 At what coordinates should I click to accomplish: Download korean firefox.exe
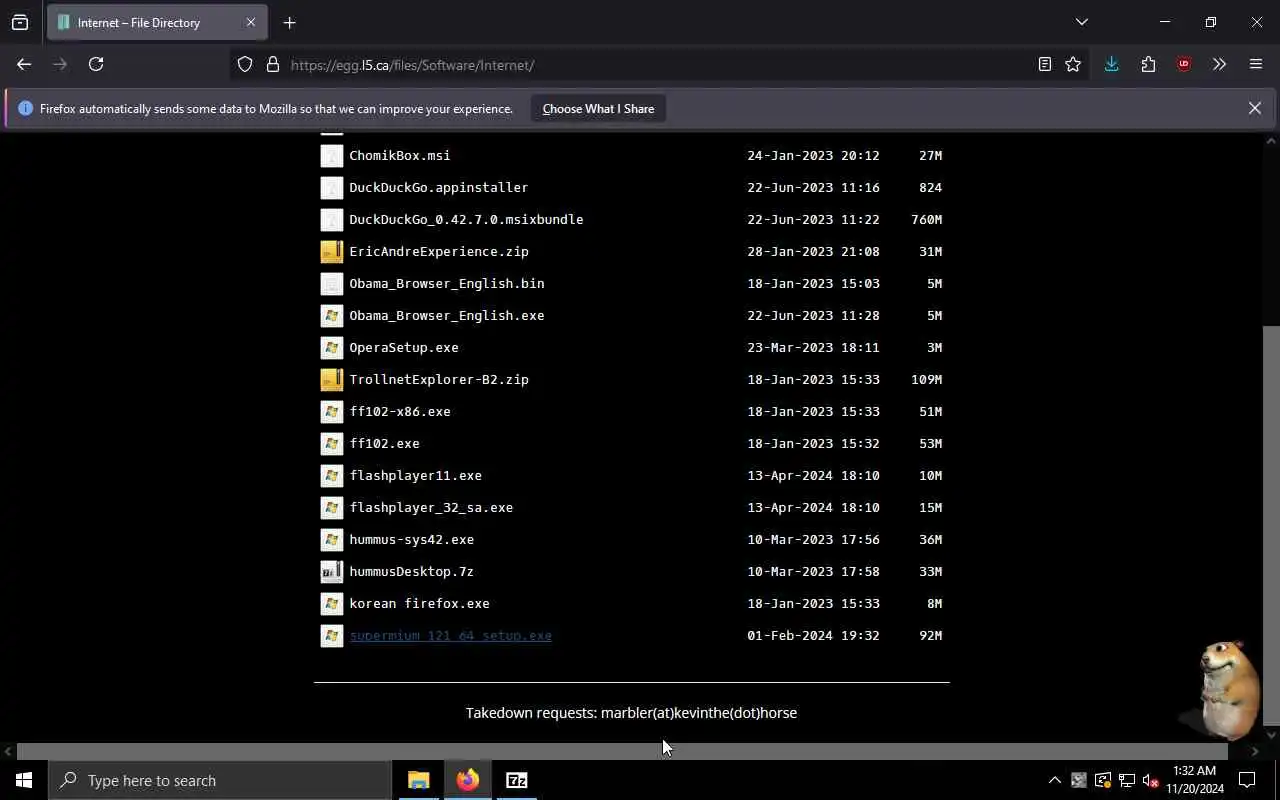tap(419, 603)
